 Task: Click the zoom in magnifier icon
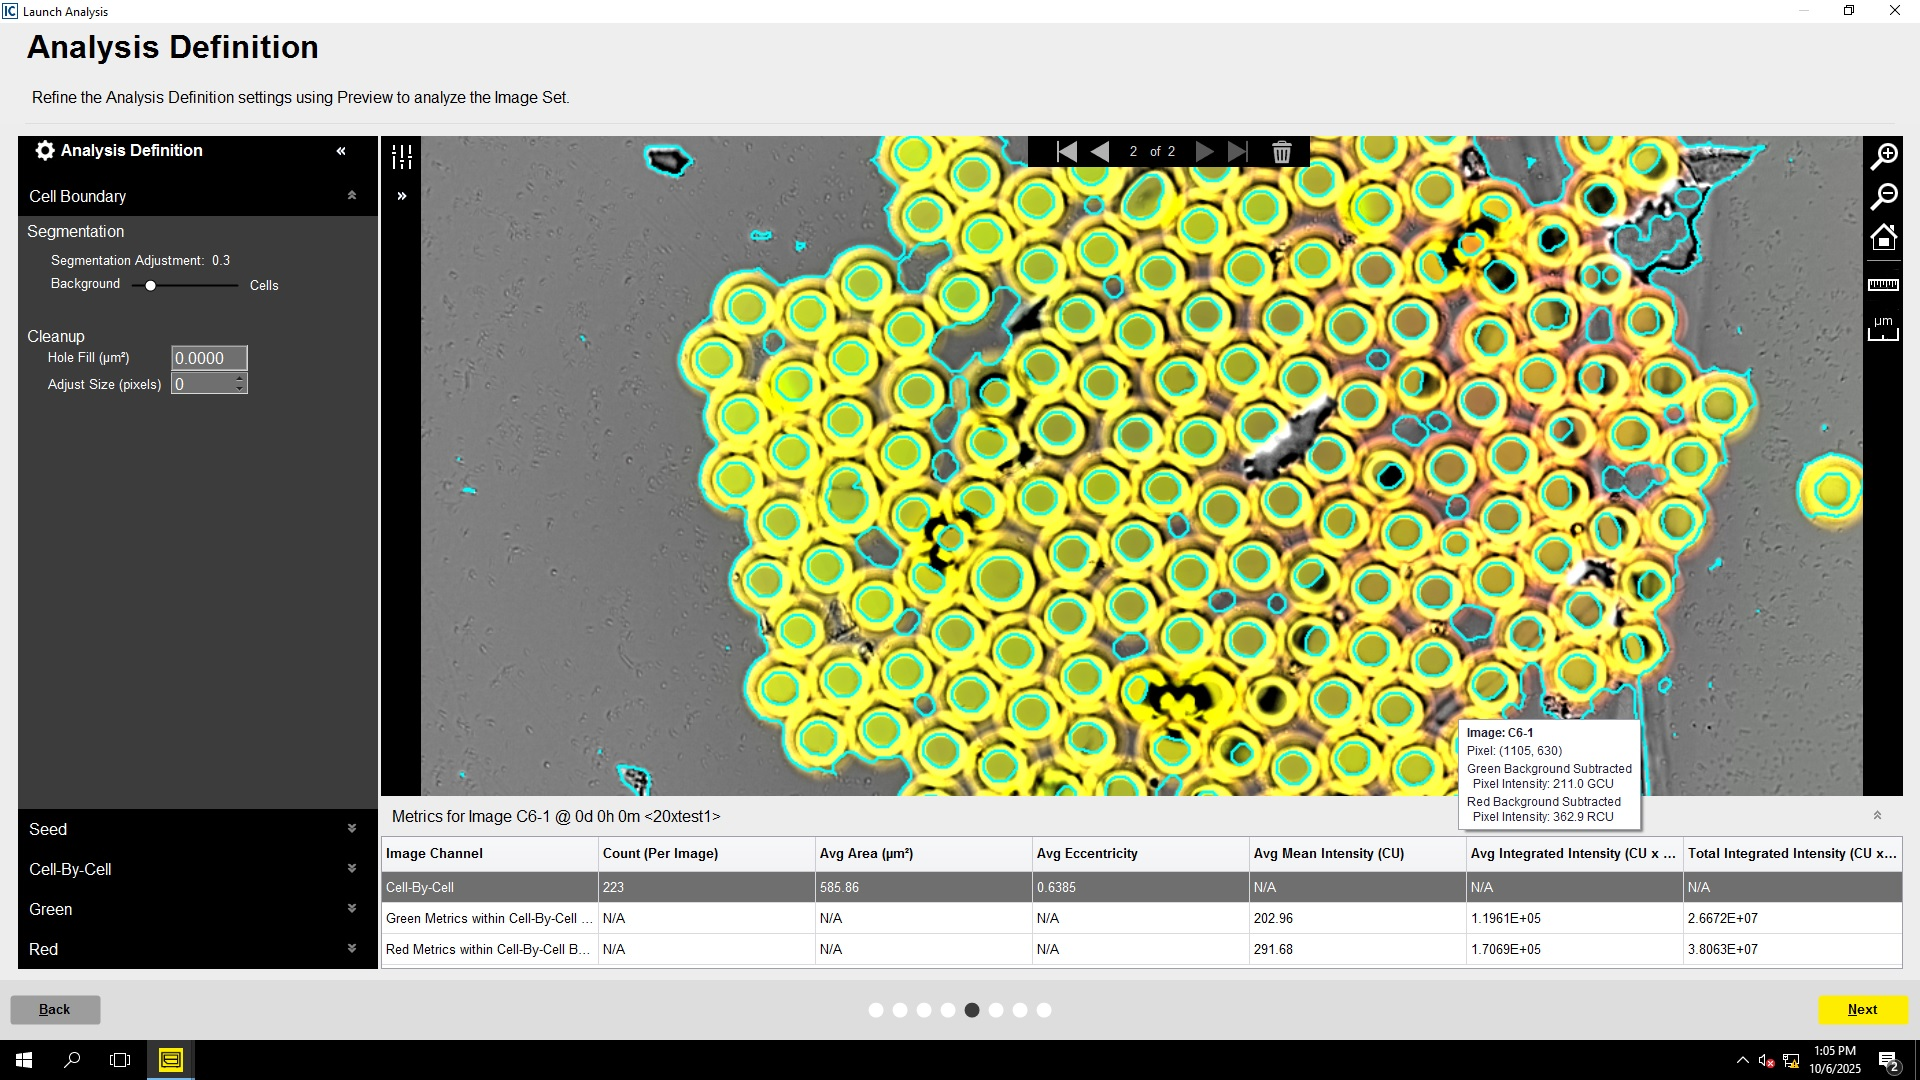[1884, 156]
